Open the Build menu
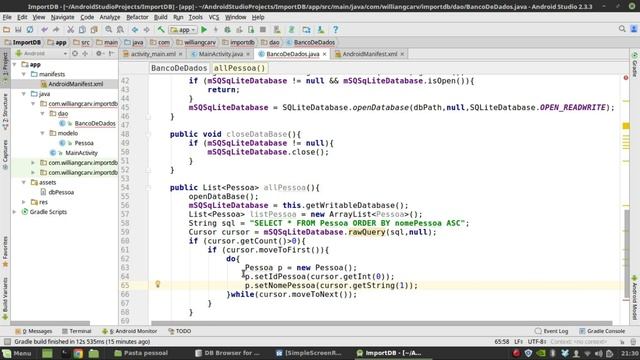 160,17
